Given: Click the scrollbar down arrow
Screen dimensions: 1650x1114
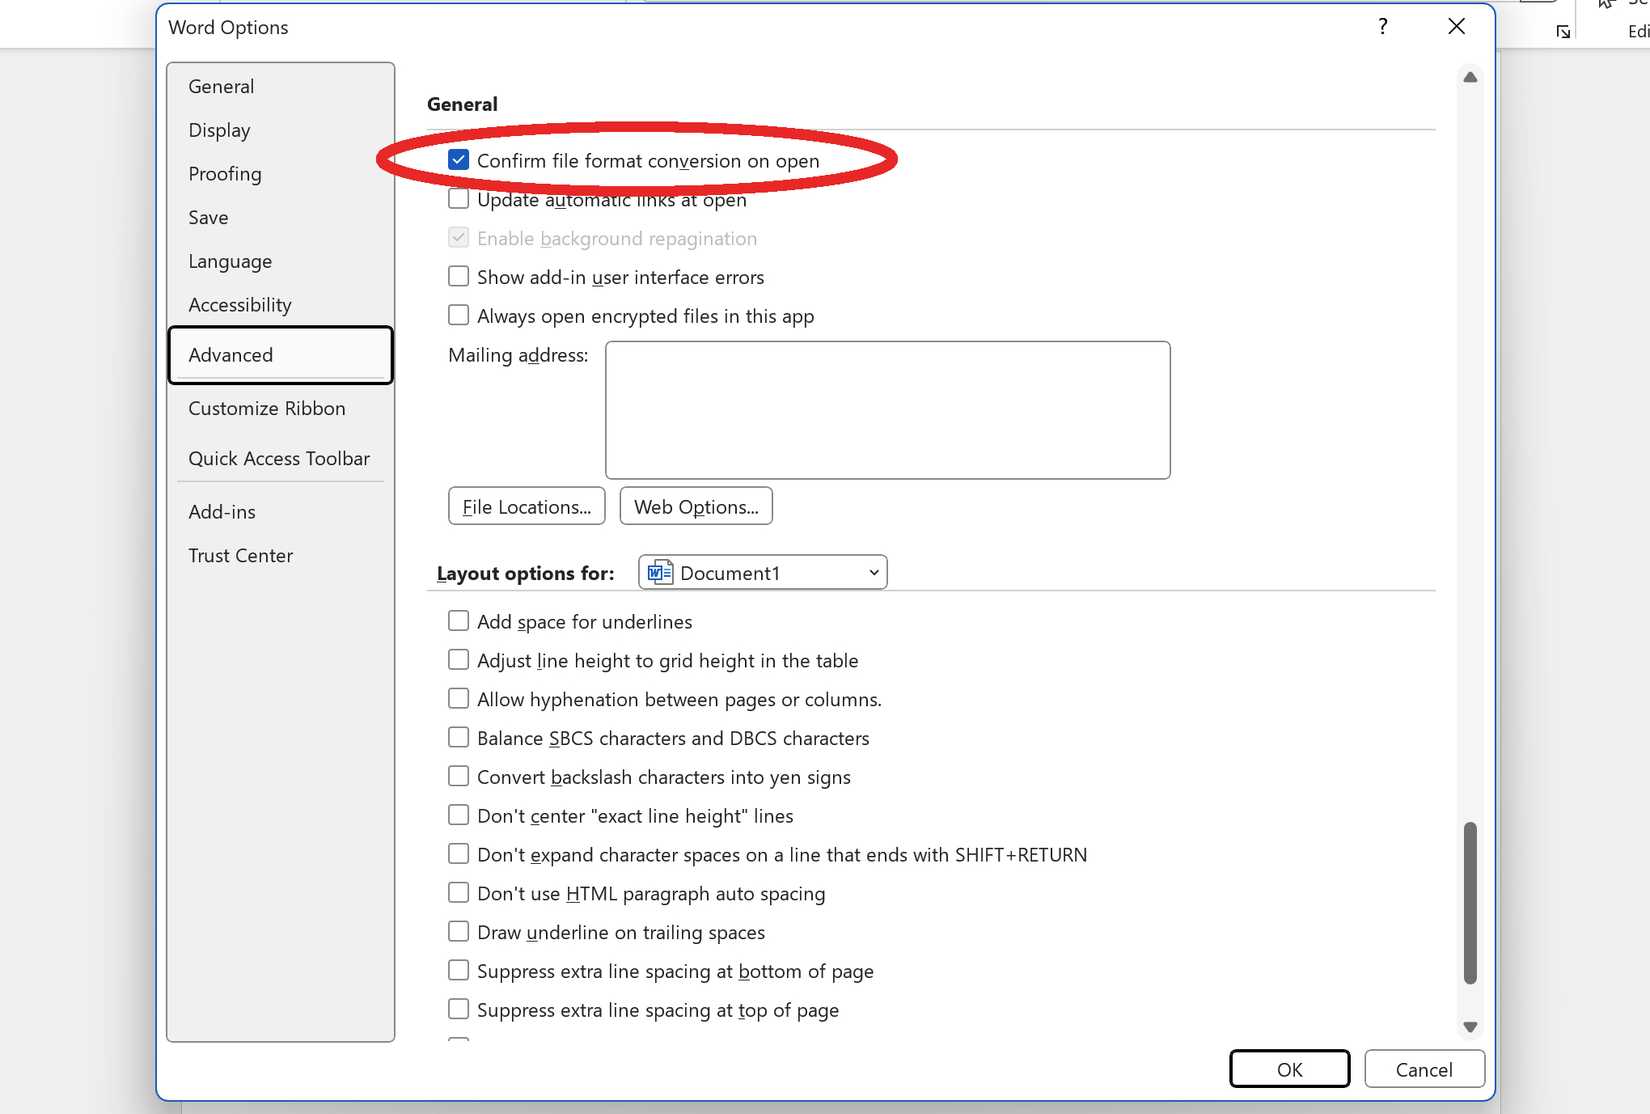Looking at the screenshot, I should pos(1469,1026).
